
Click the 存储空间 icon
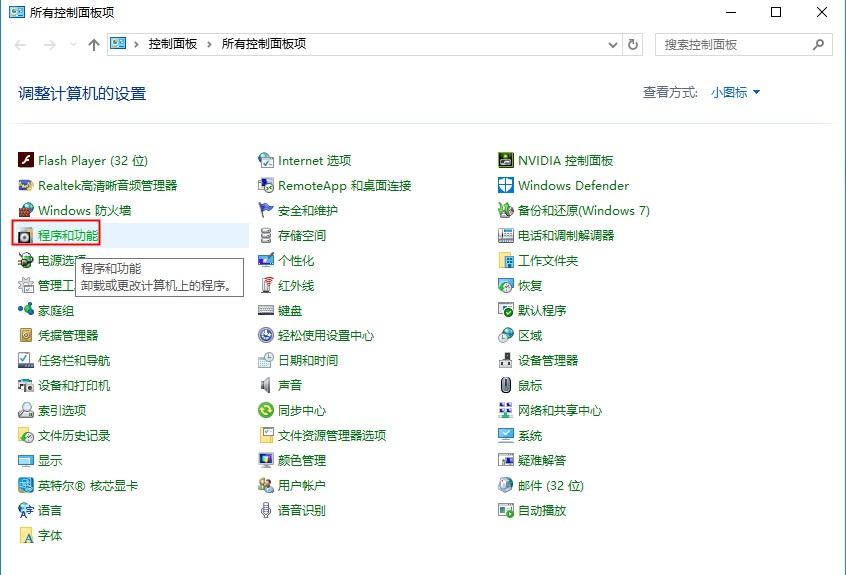coord(265,236)
